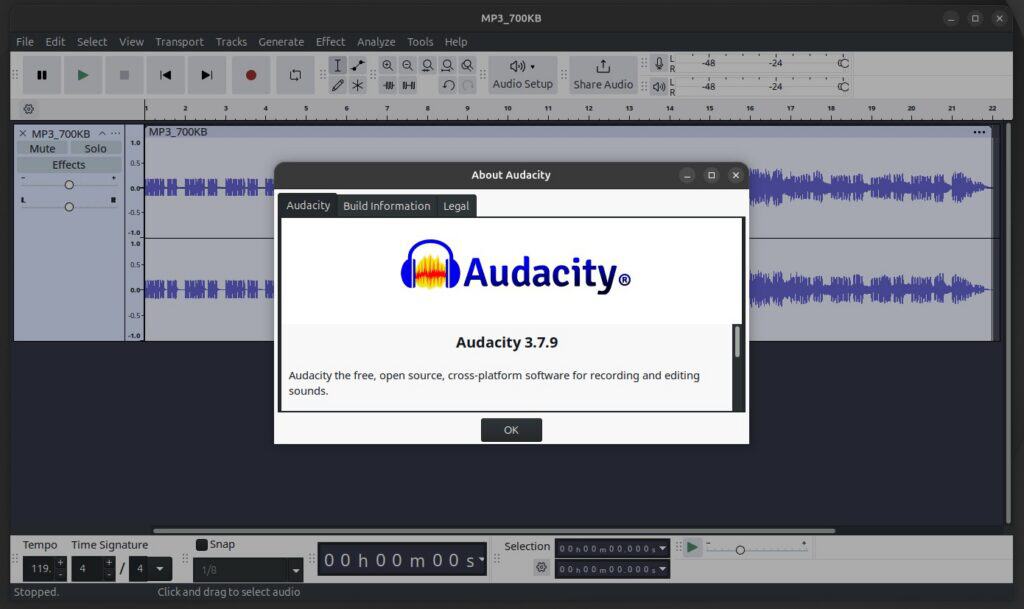Click the Zoom Out magnifier icon
The height and width of the screenshot is (609, 1024).
[408, 65]
